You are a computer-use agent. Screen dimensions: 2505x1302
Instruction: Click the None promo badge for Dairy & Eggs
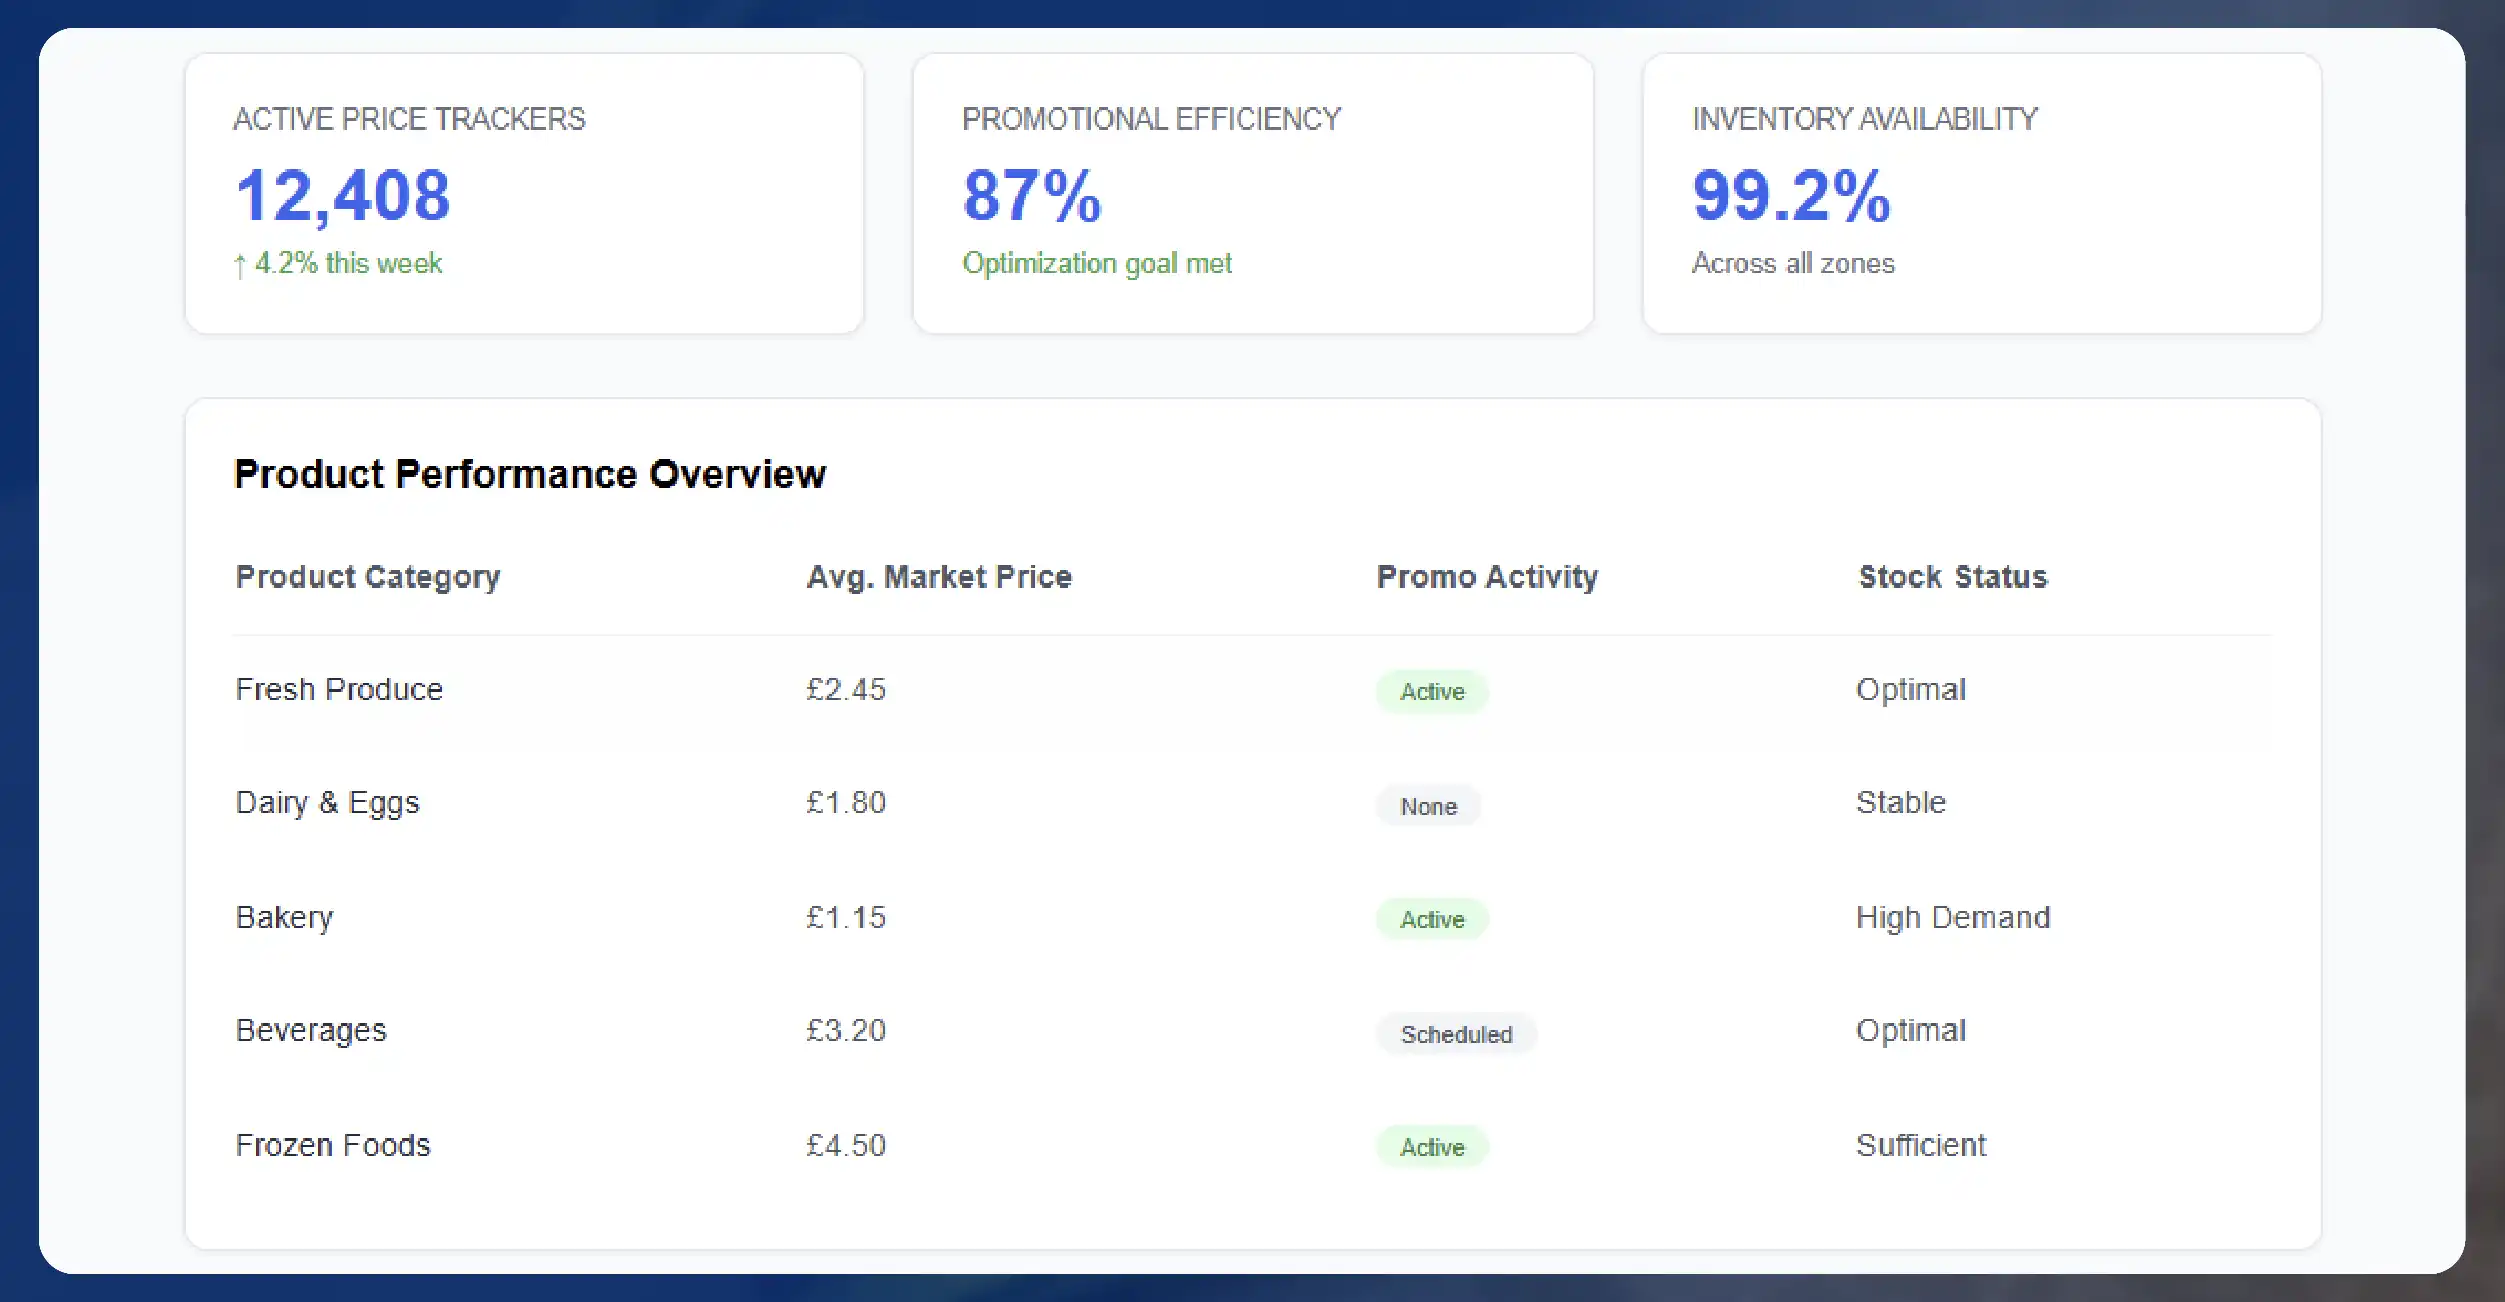pos(1428,806)
